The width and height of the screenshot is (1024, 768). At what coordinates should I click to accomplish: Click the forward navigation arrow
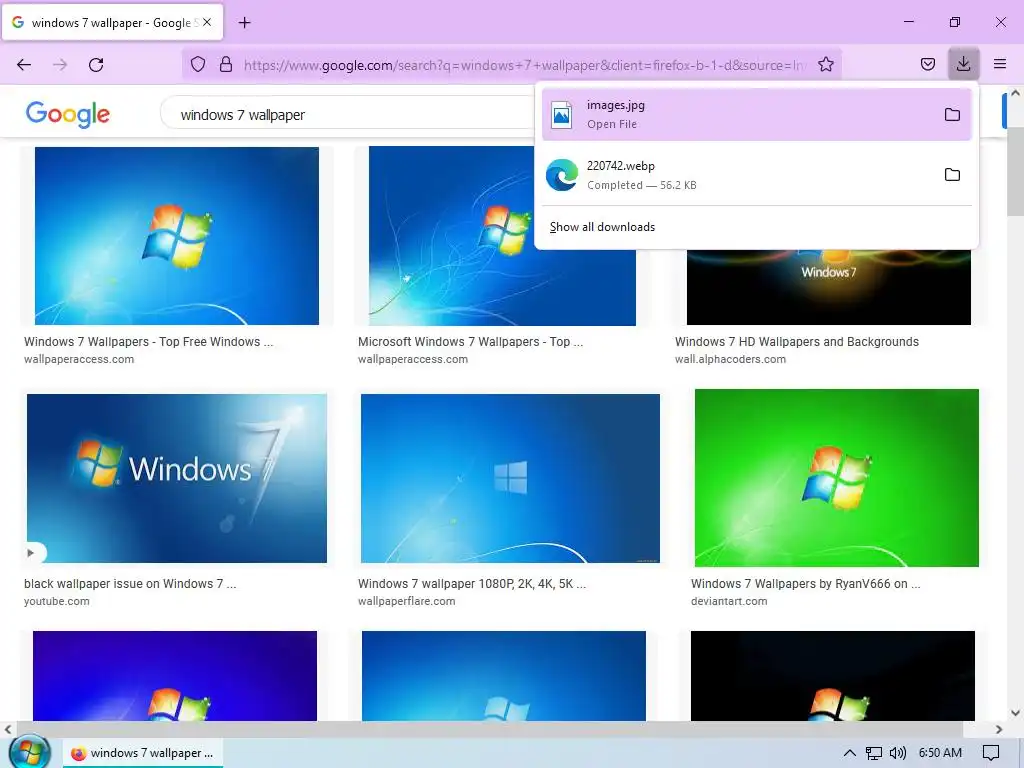[x=60, y=65]
